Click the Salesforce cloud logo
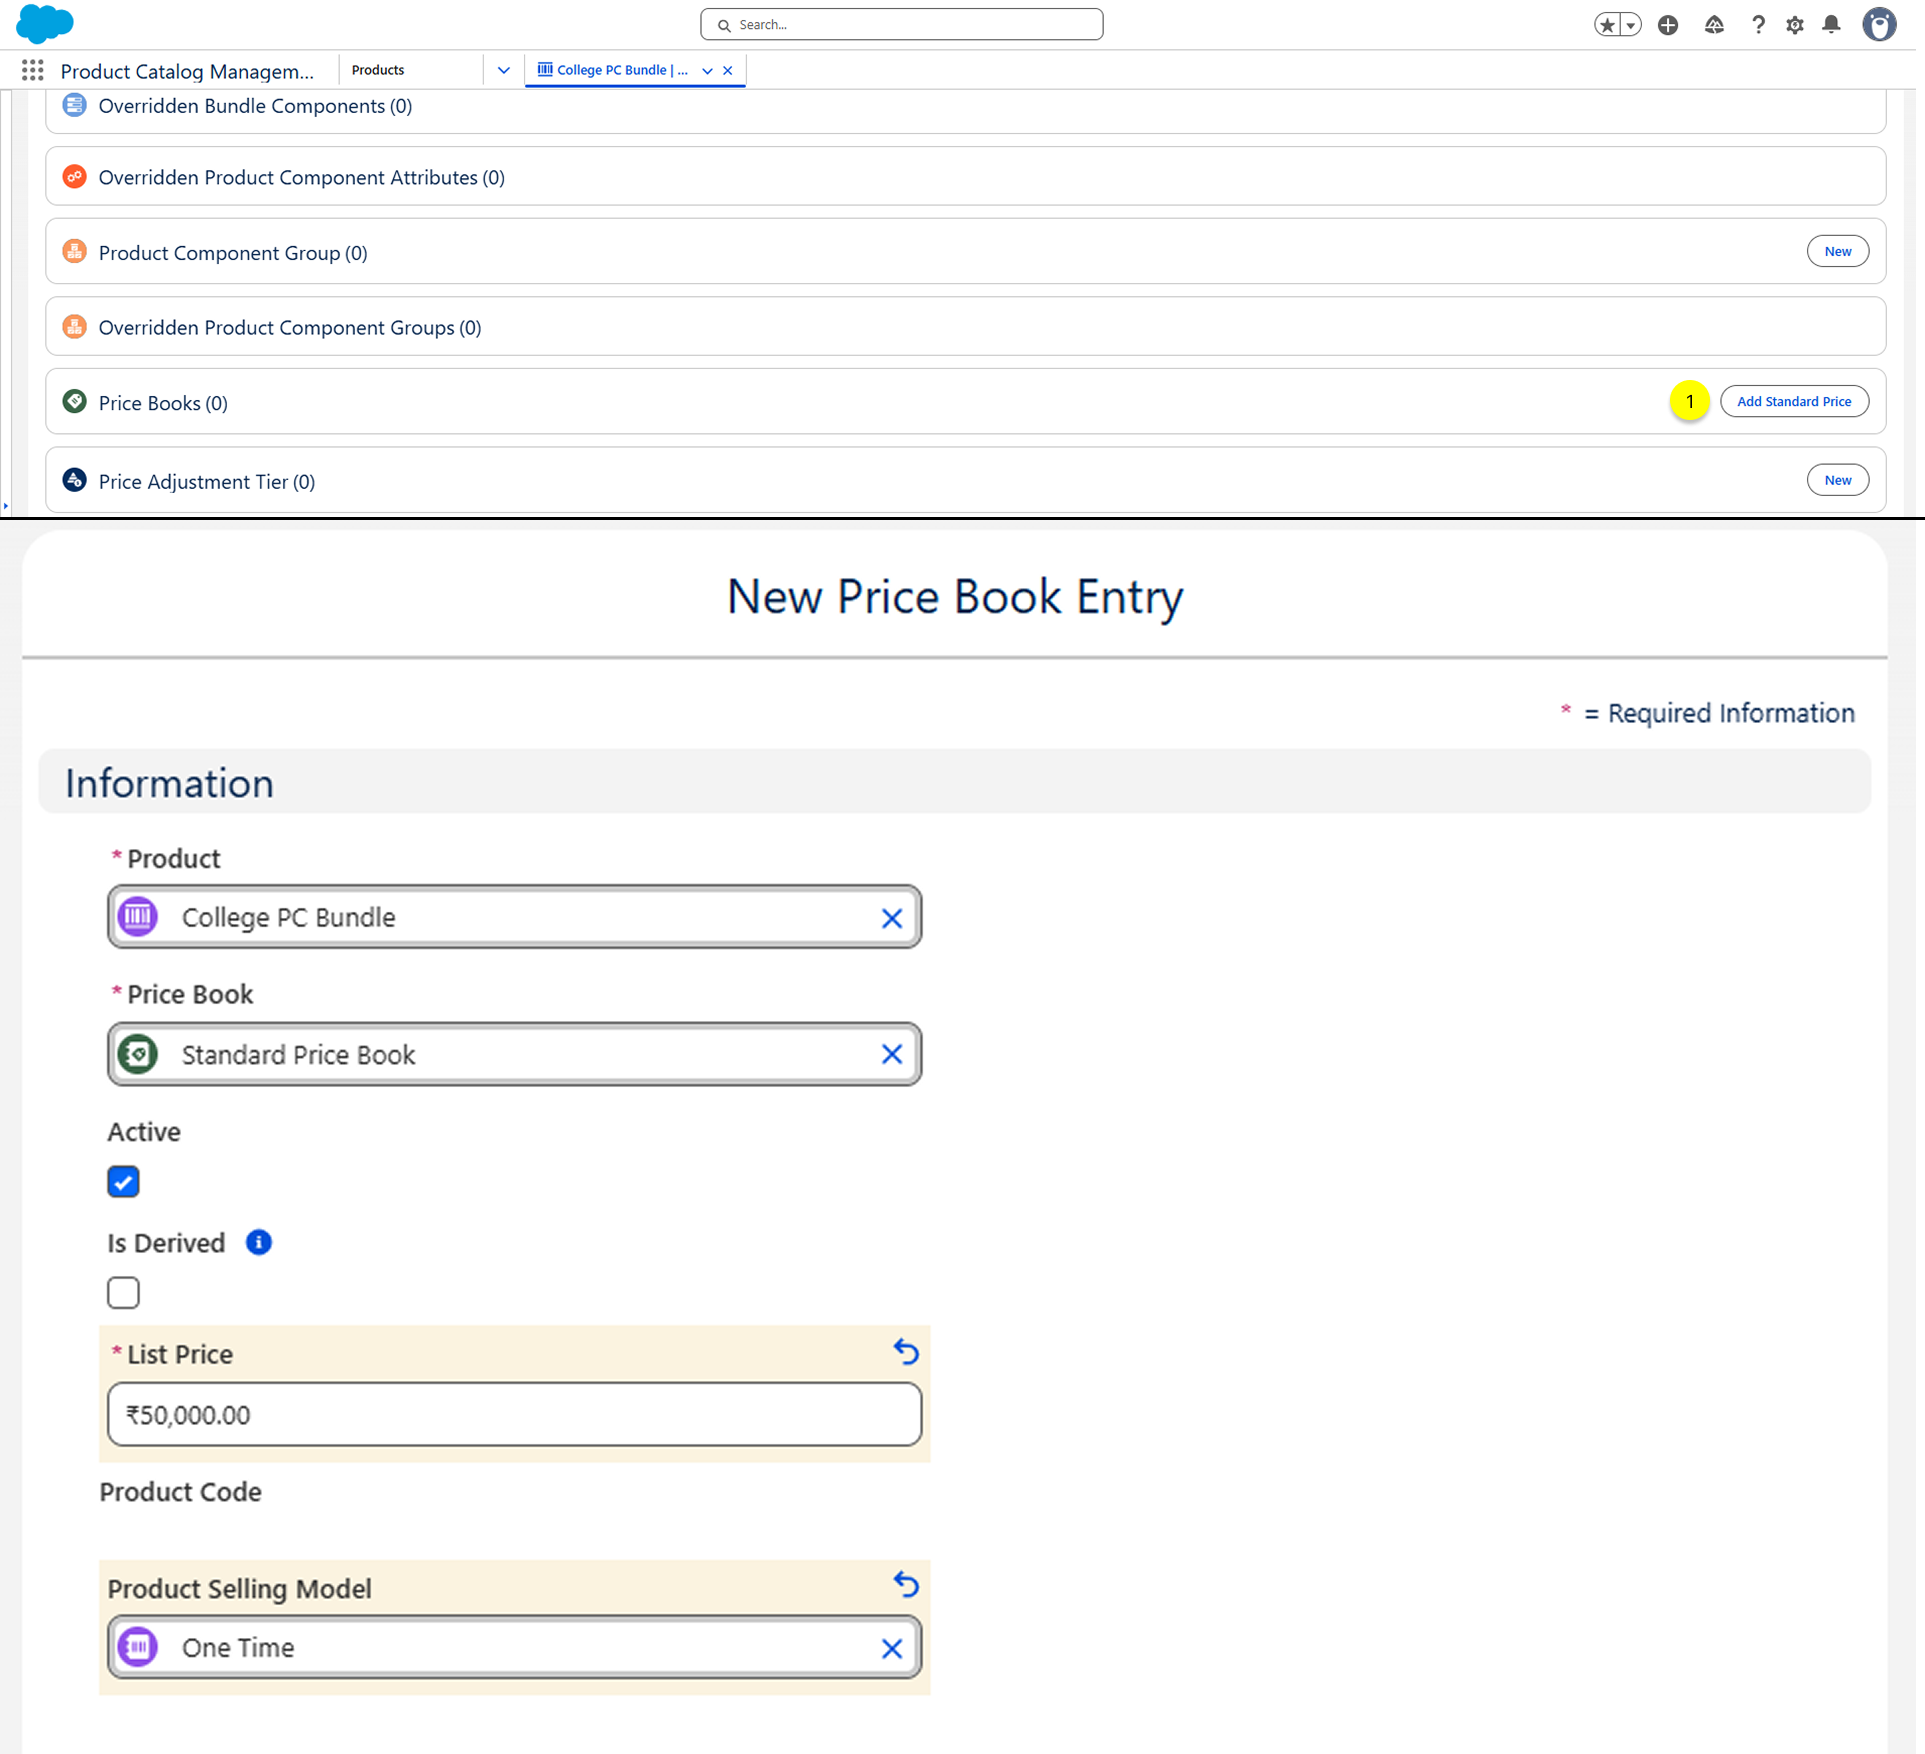1925x1754 pixels. [44, 24]
